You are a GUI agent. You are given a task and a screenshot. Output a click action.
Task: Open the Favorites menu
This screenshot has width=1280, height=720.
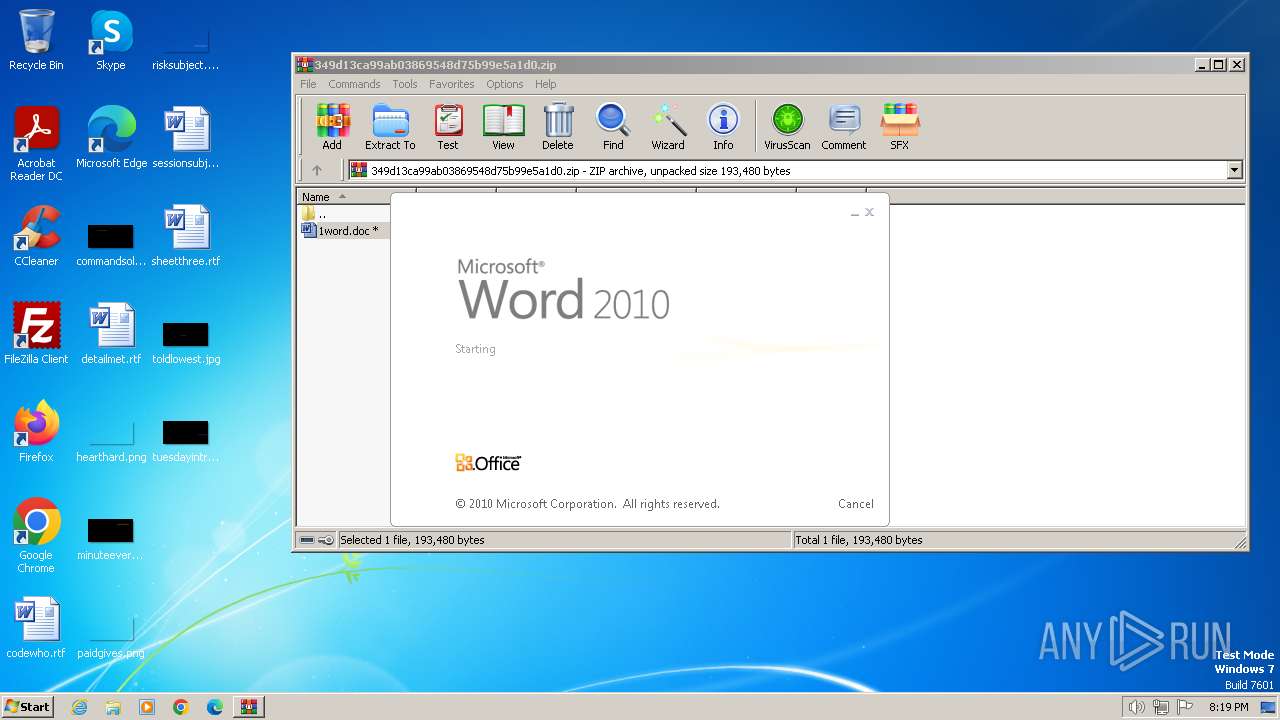click(452, 84)
